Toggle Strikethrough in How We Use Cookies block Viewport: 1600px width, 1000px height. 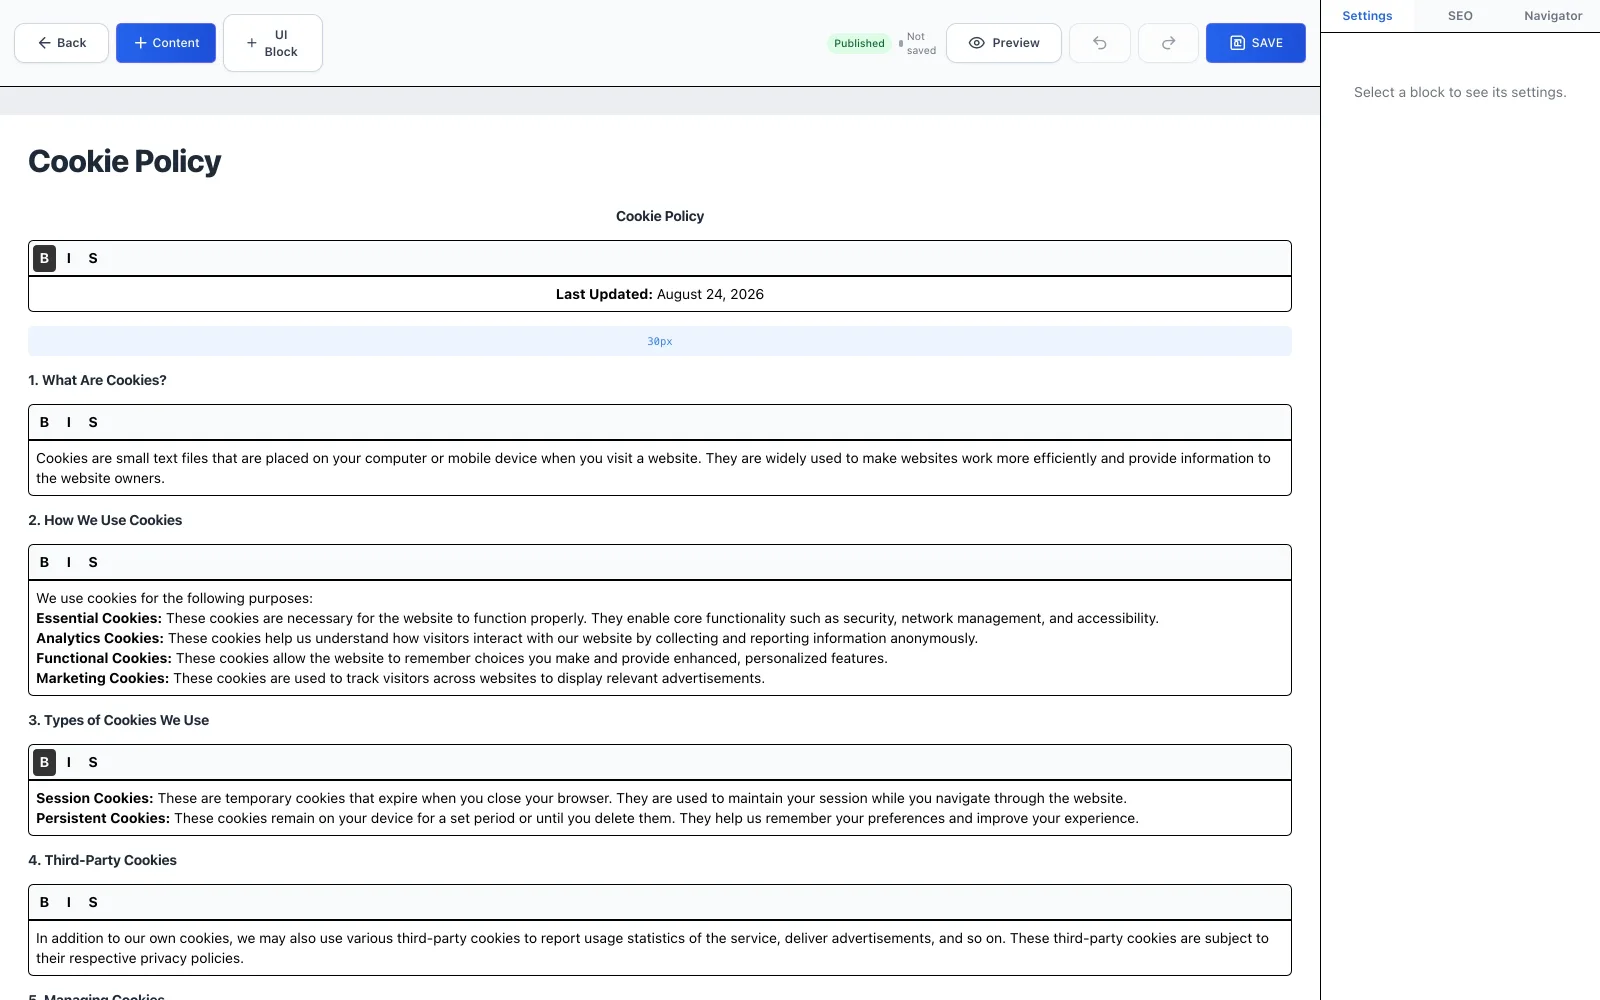[93, 562]
